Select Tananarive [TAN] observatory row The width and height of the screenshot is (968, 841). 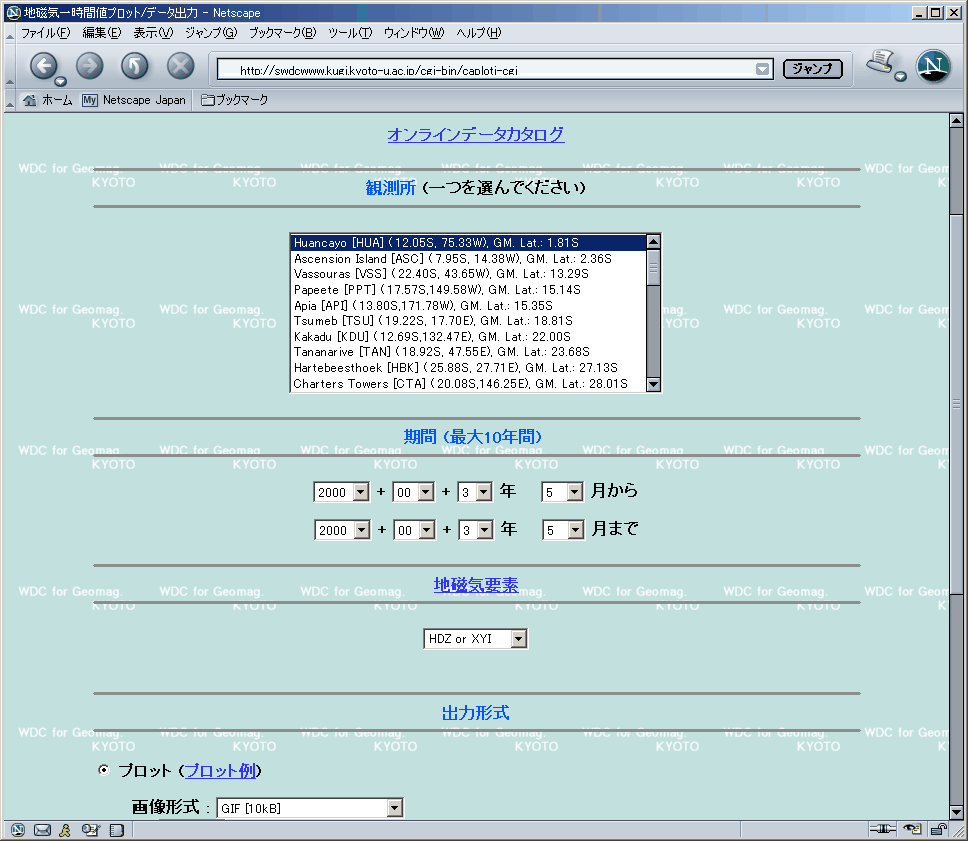pos(468,351)
